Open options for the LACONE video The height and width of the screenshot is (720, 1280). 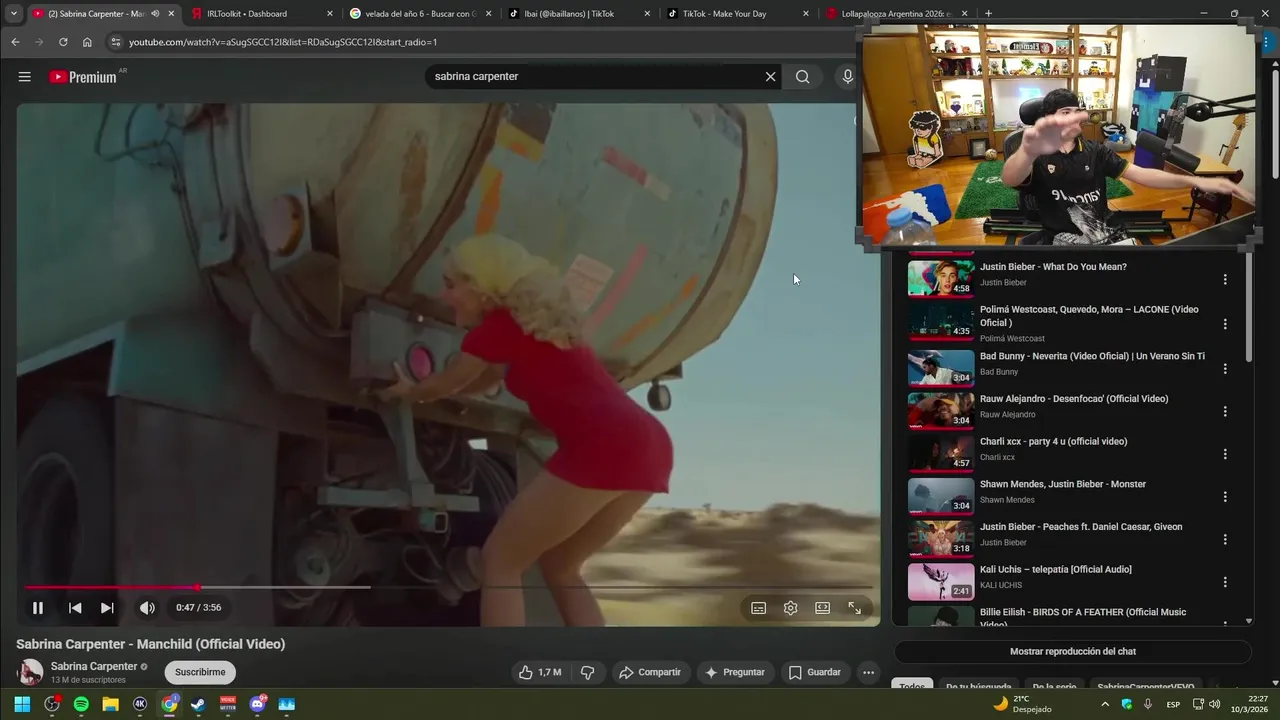1225,324
